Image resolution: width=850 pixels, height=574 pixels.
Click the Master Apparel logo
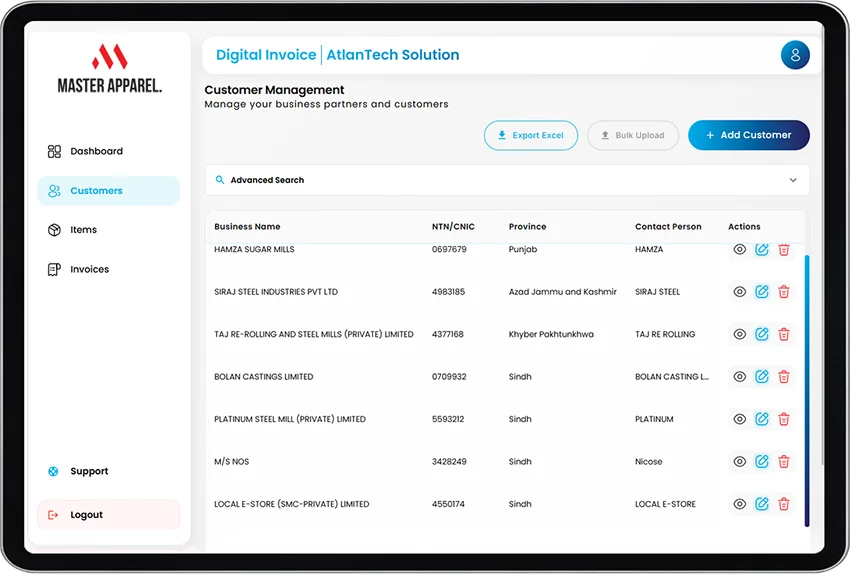[110, 68]
